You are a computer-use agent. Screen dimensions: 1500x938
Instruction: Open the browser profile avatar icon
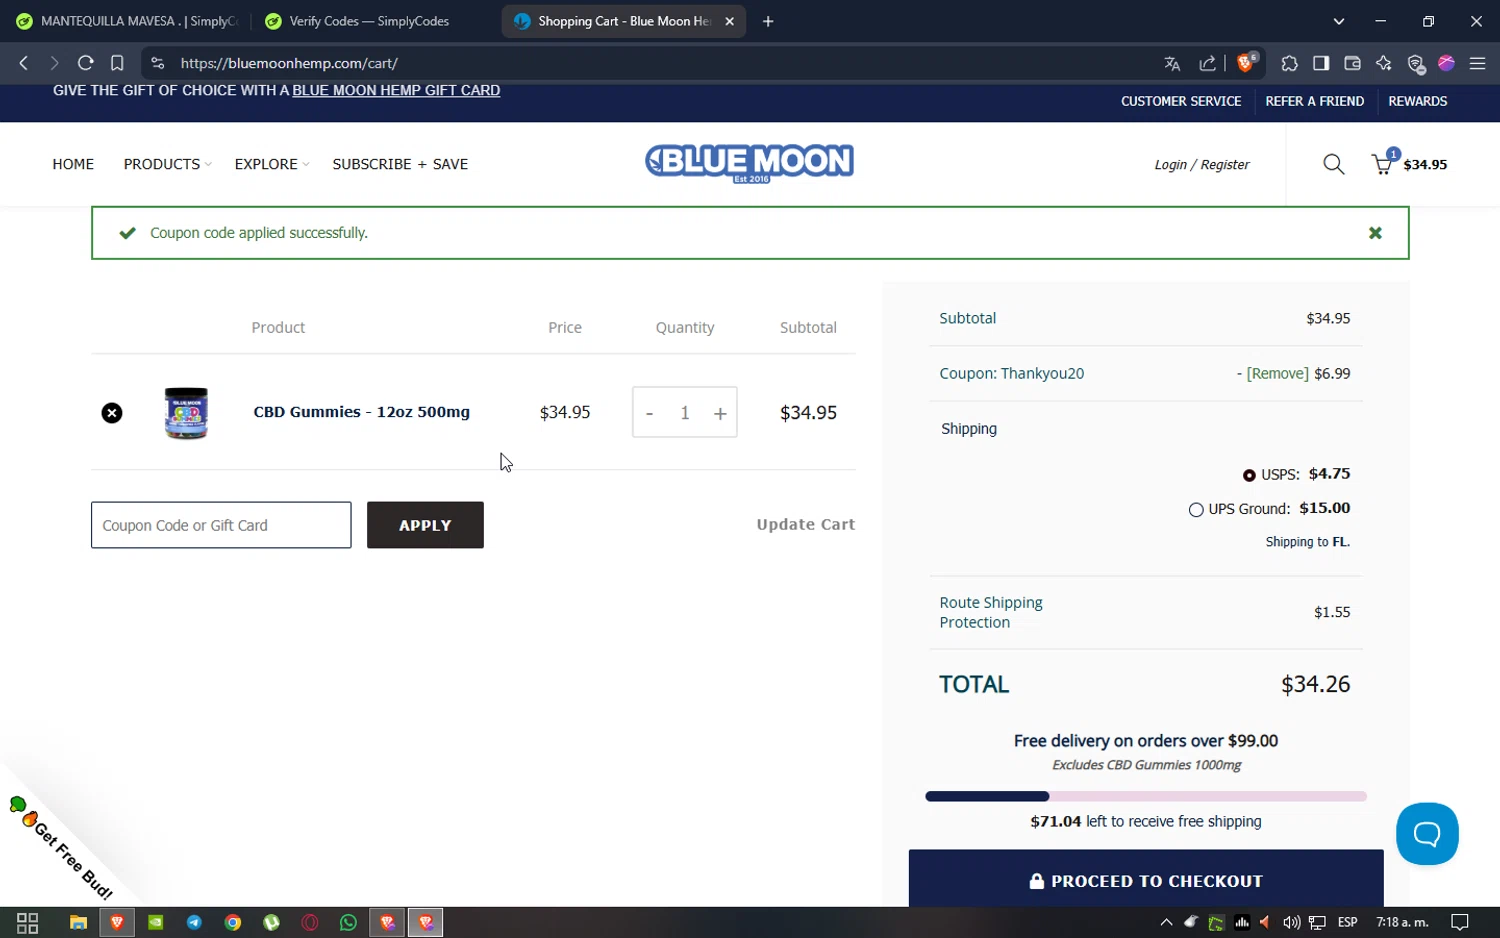(1446, 63)
